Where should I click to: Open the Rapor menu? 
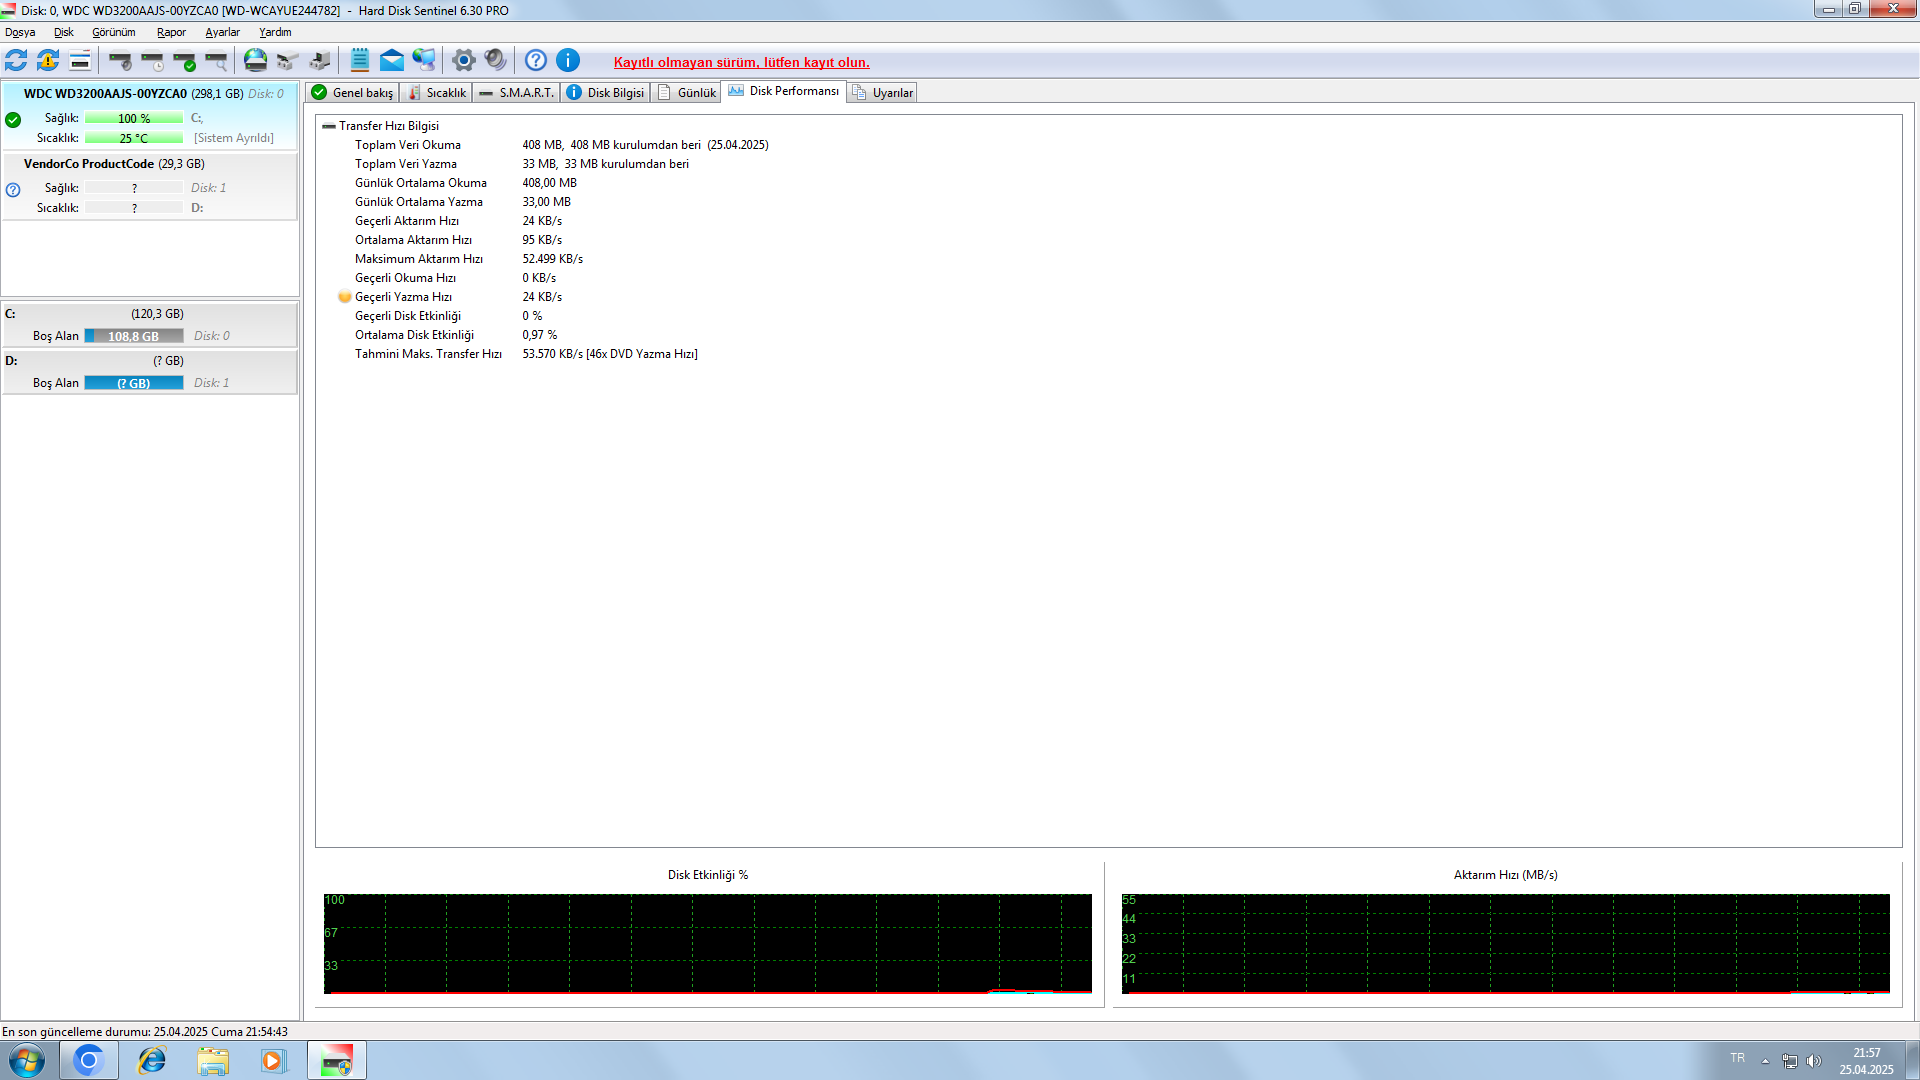coord(171,32)
